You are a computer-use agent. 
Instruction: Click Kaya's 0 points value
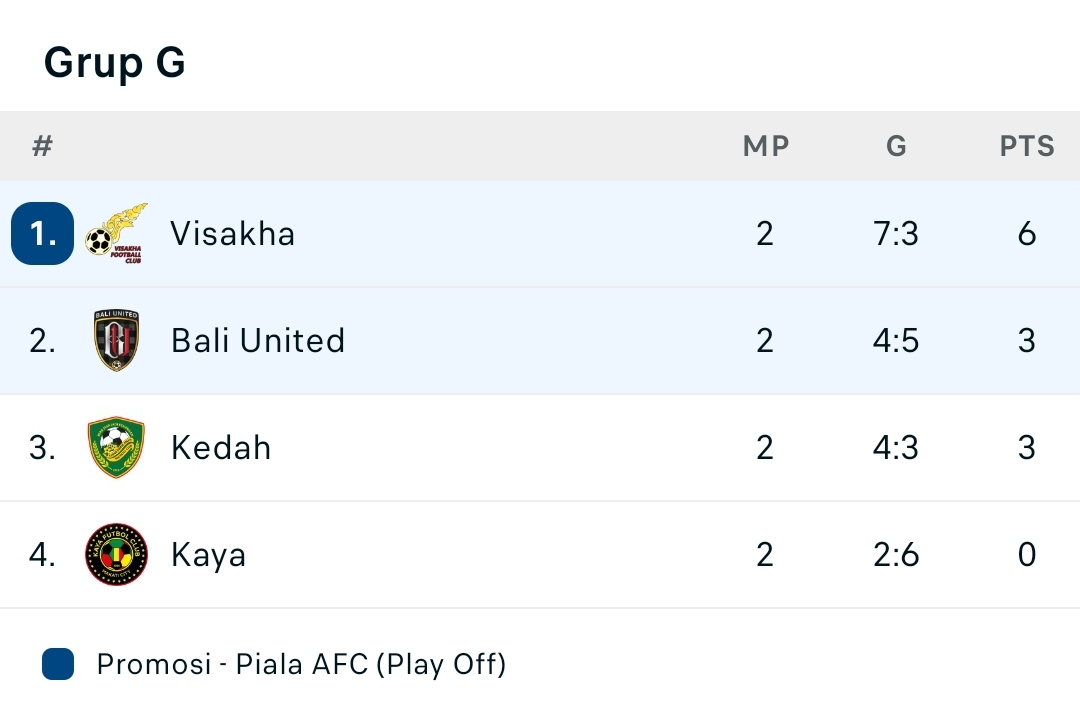[1027, 554]
